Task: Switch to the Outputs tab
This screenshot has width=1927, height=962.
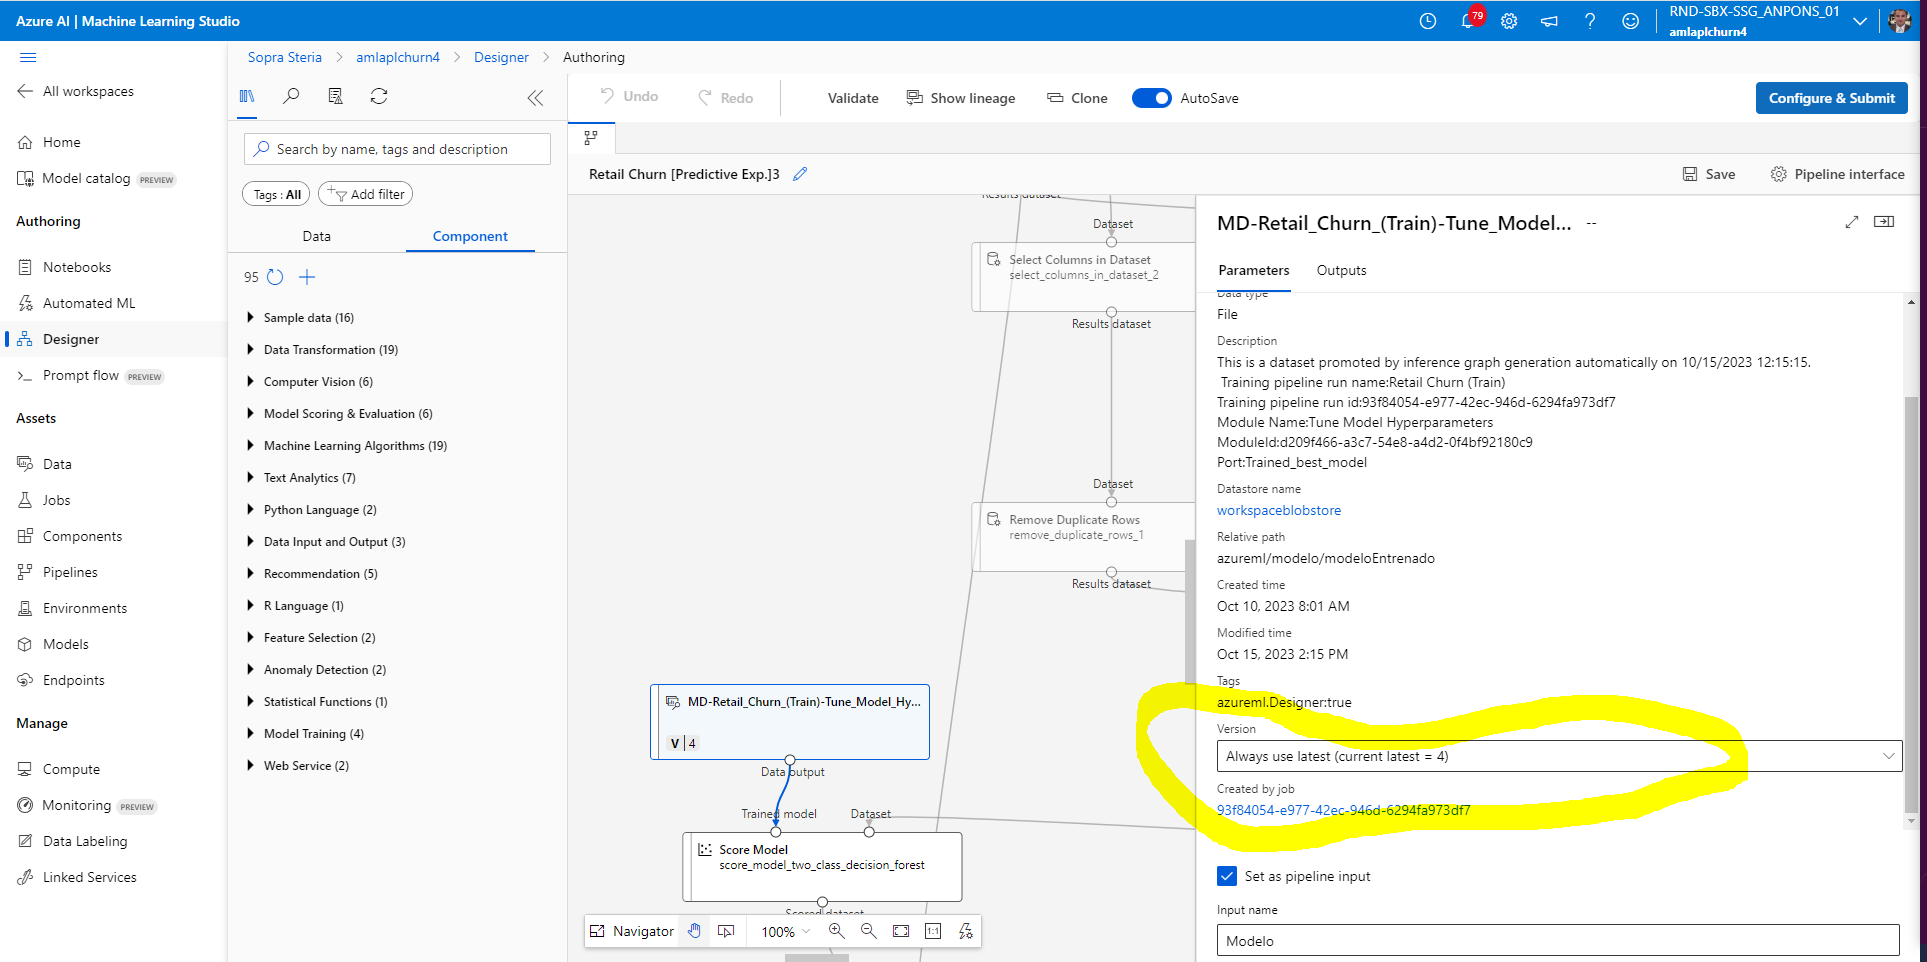Action: pos(1341,270)
